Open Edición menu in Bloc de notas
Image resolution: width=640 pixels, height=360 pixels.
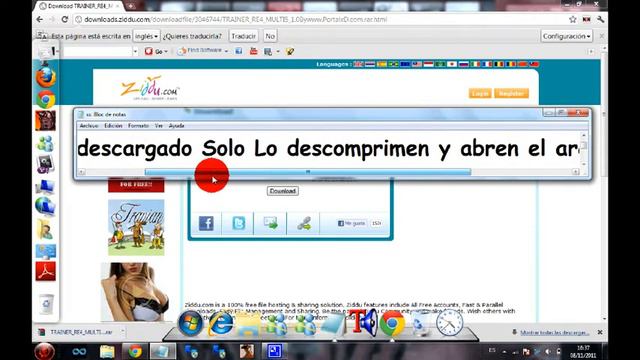[x=113, y=126]
